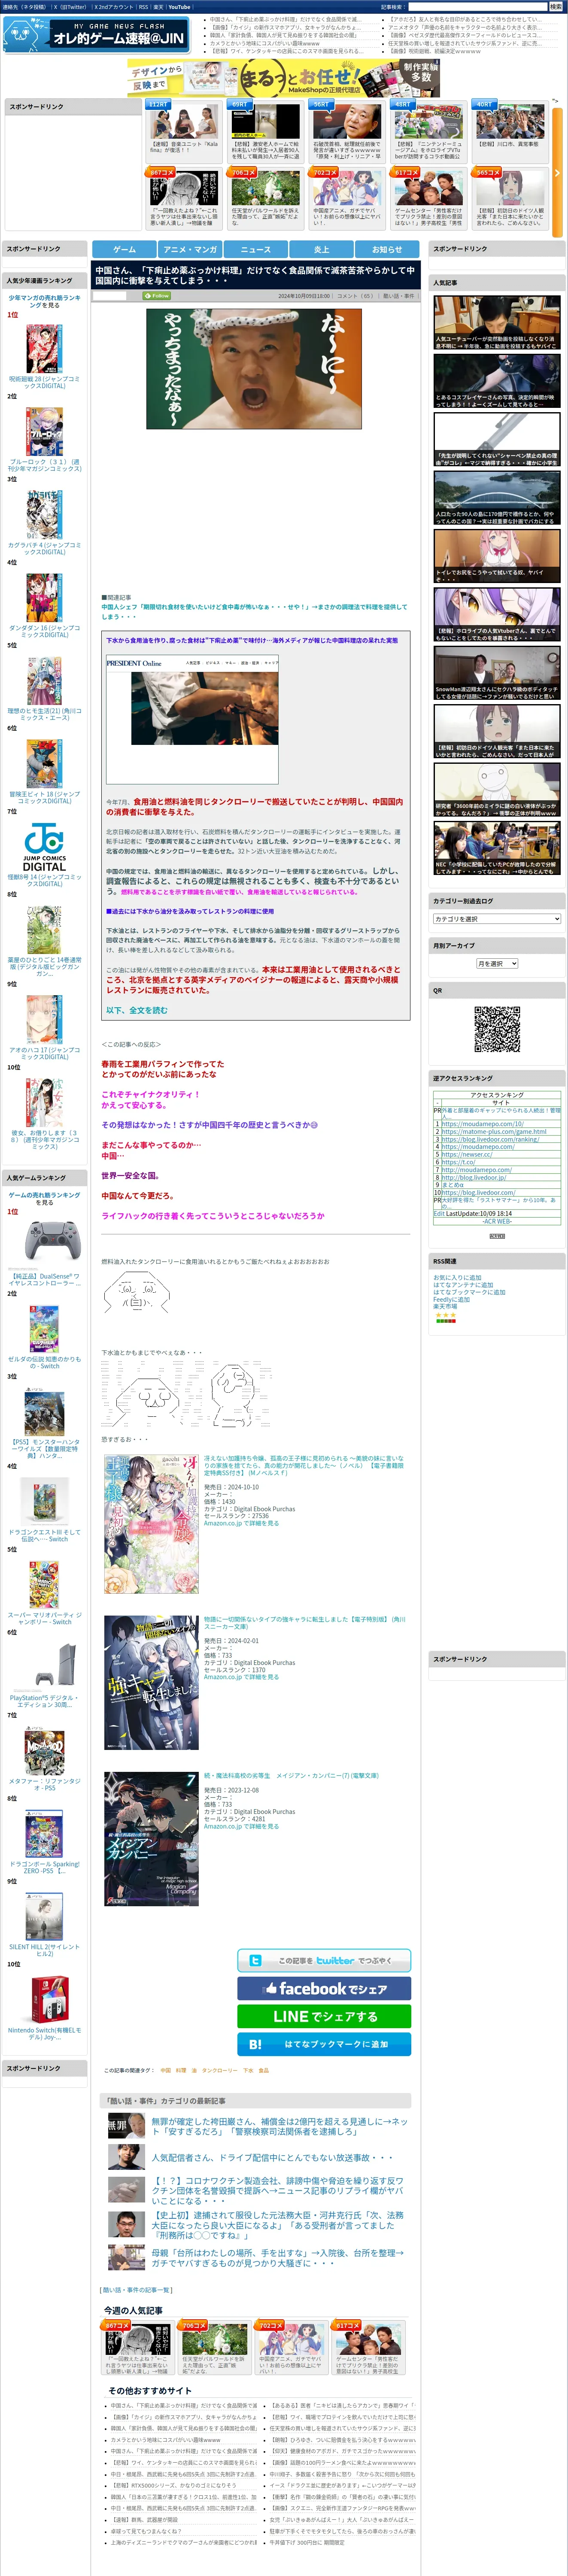Viewport: 568px width, 2576px height.
Task: Advance the headline carousel with the orange arrow
Action: tap(557, 172)
